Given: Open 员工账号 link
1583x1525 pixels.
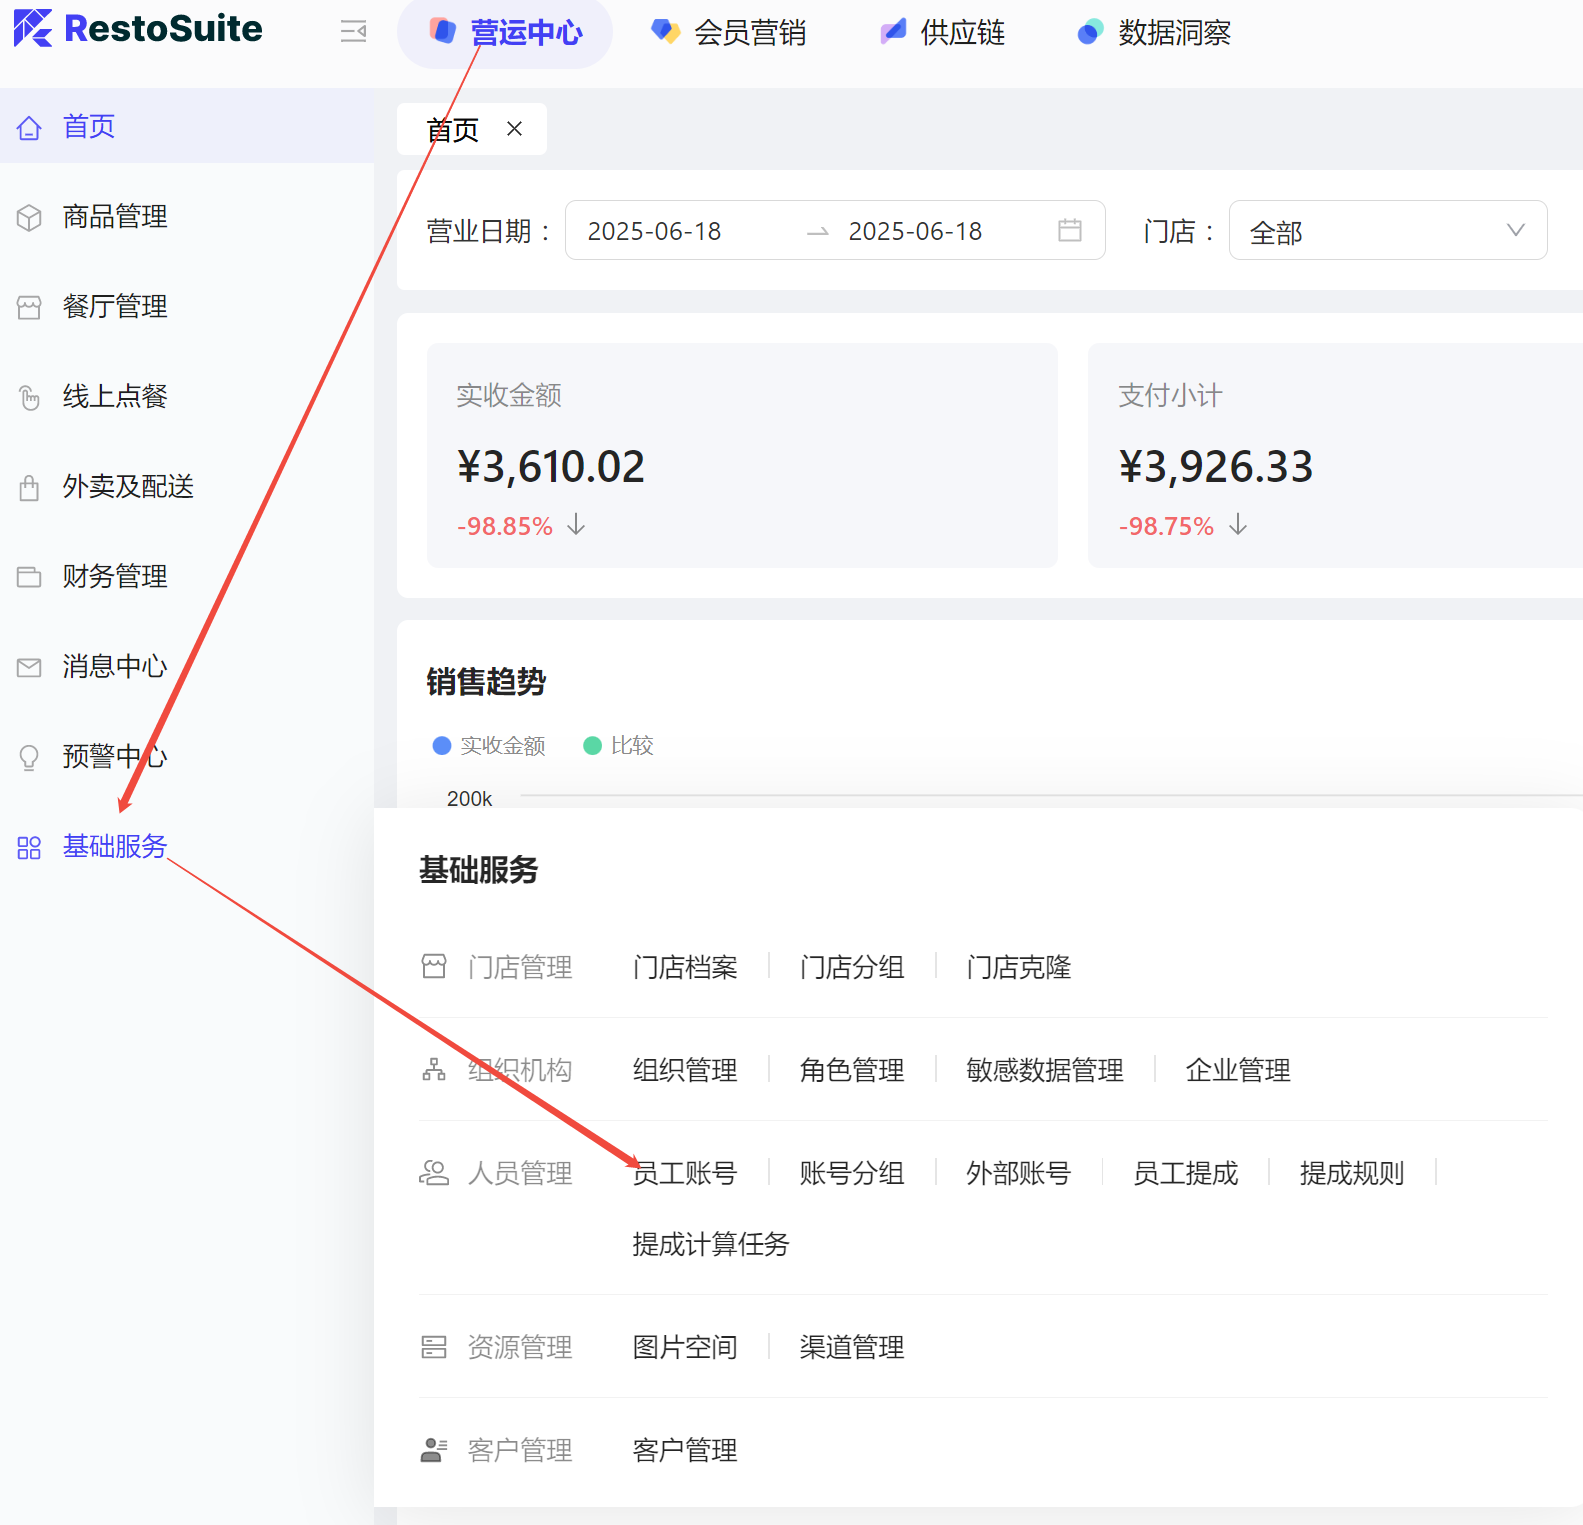Looking at the screenshot, I should [685, 1173].
